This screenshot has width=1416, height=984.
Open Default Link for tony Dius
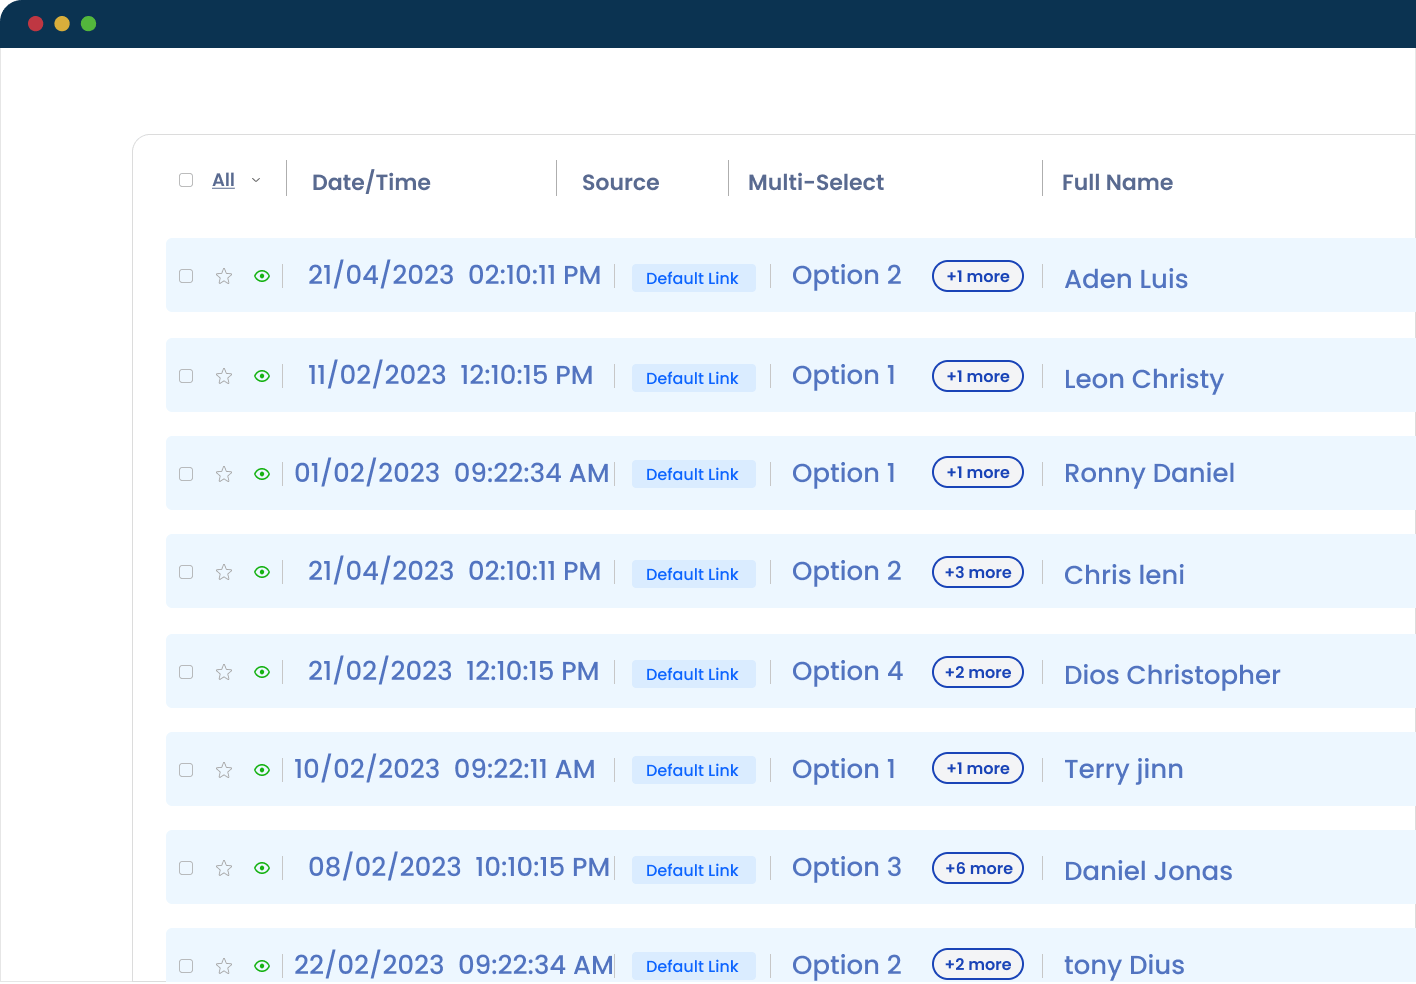point(693,966)
